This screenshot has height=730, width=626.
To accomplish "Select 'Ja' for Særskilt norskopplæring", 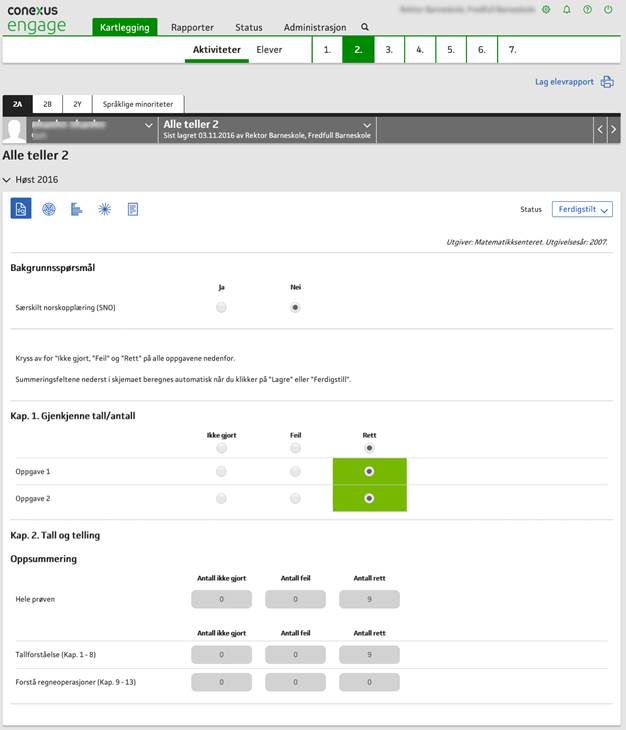I will (221, 308).
